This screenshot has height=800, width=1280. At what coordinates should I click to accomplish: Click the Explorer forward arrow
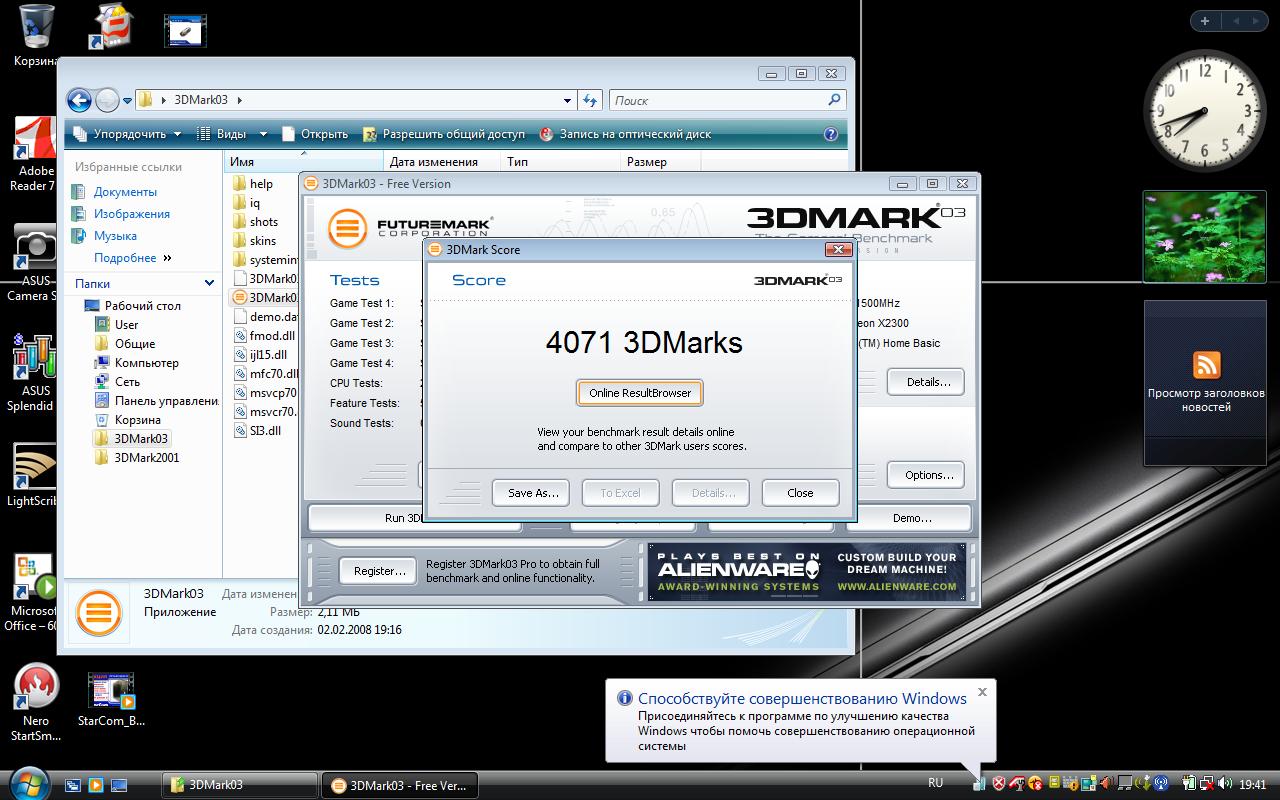coord(107,100)
